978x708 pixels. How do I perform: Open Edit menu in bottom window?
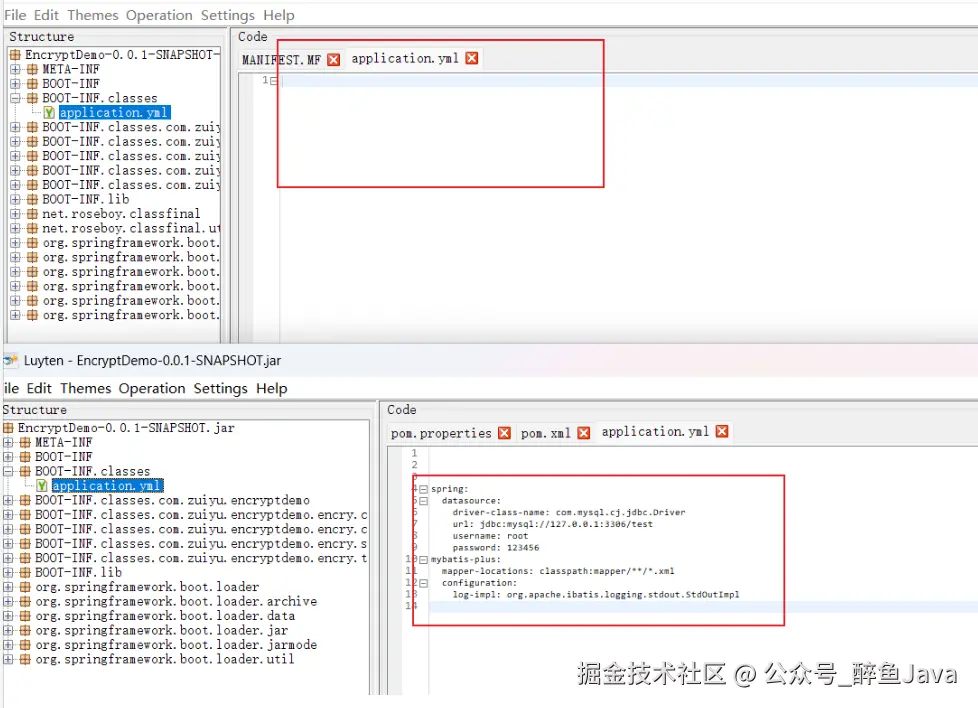[x=39, y=389]
